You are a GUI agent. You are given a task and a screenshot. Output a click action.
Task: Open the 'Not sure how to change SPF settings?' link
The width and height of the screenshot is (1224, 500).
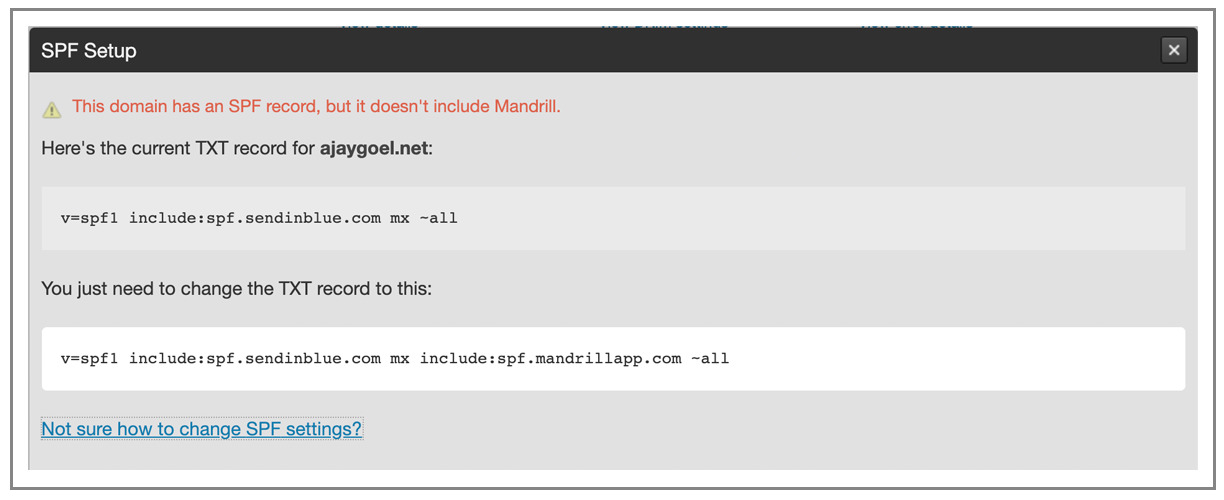(201, 429)
